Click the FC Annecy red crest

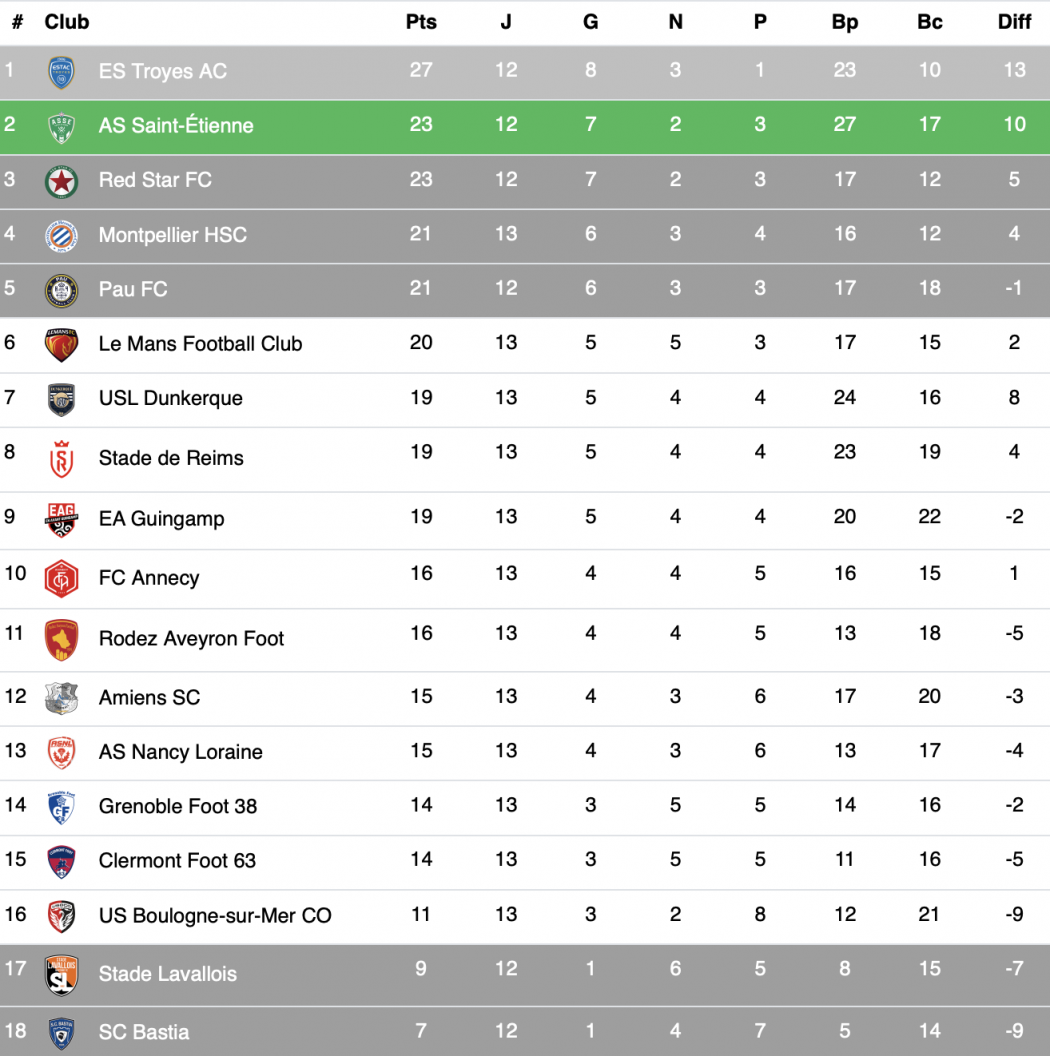tap(62, 578)
